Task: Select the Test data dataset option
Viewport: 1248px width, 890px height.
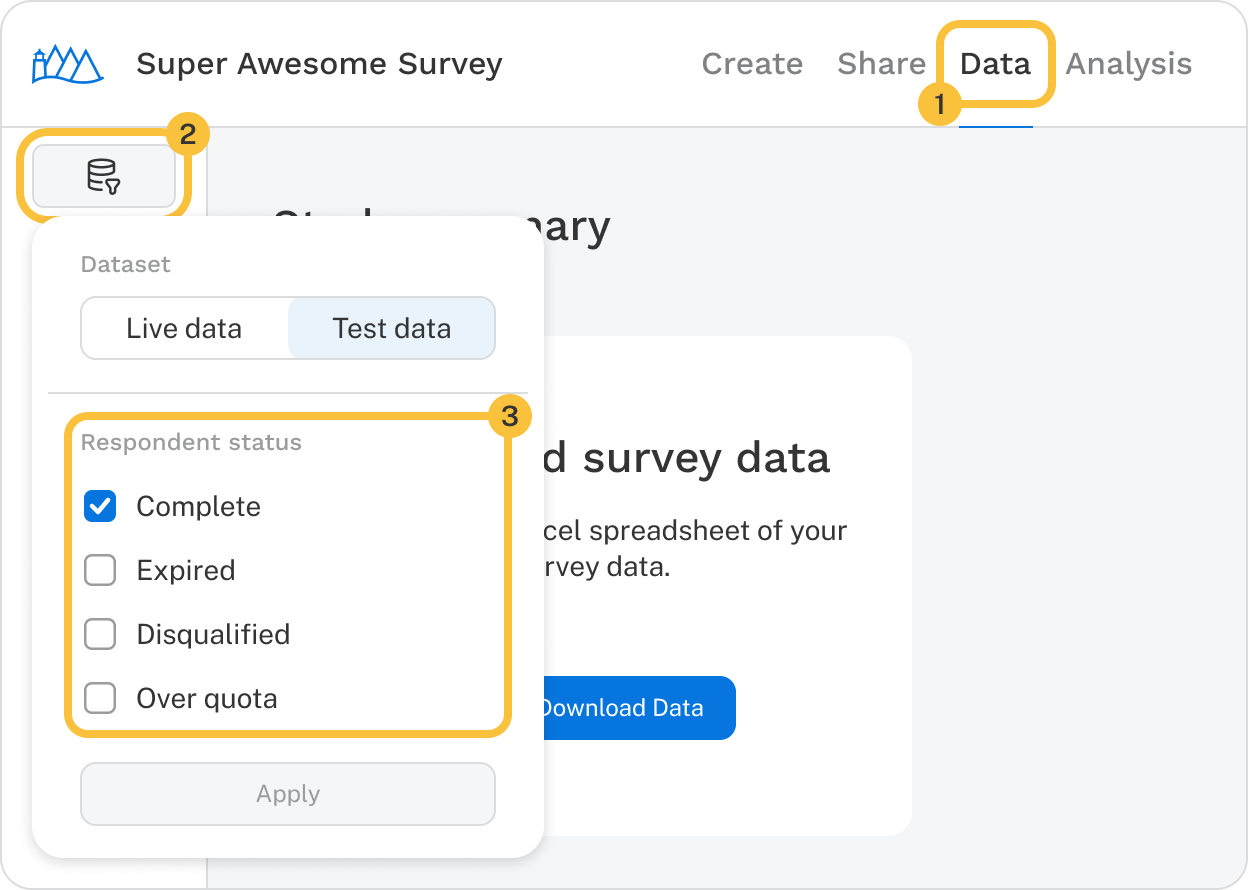Action: coord(391,328)
